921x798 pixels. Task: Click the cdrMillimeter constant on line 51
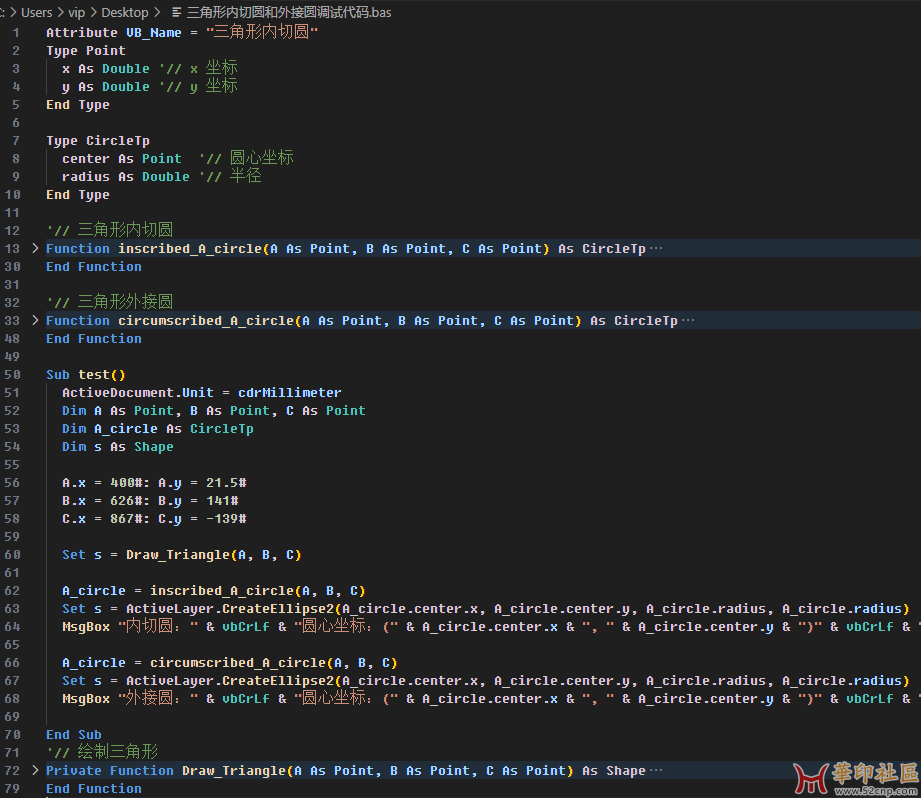click(289, 393)
